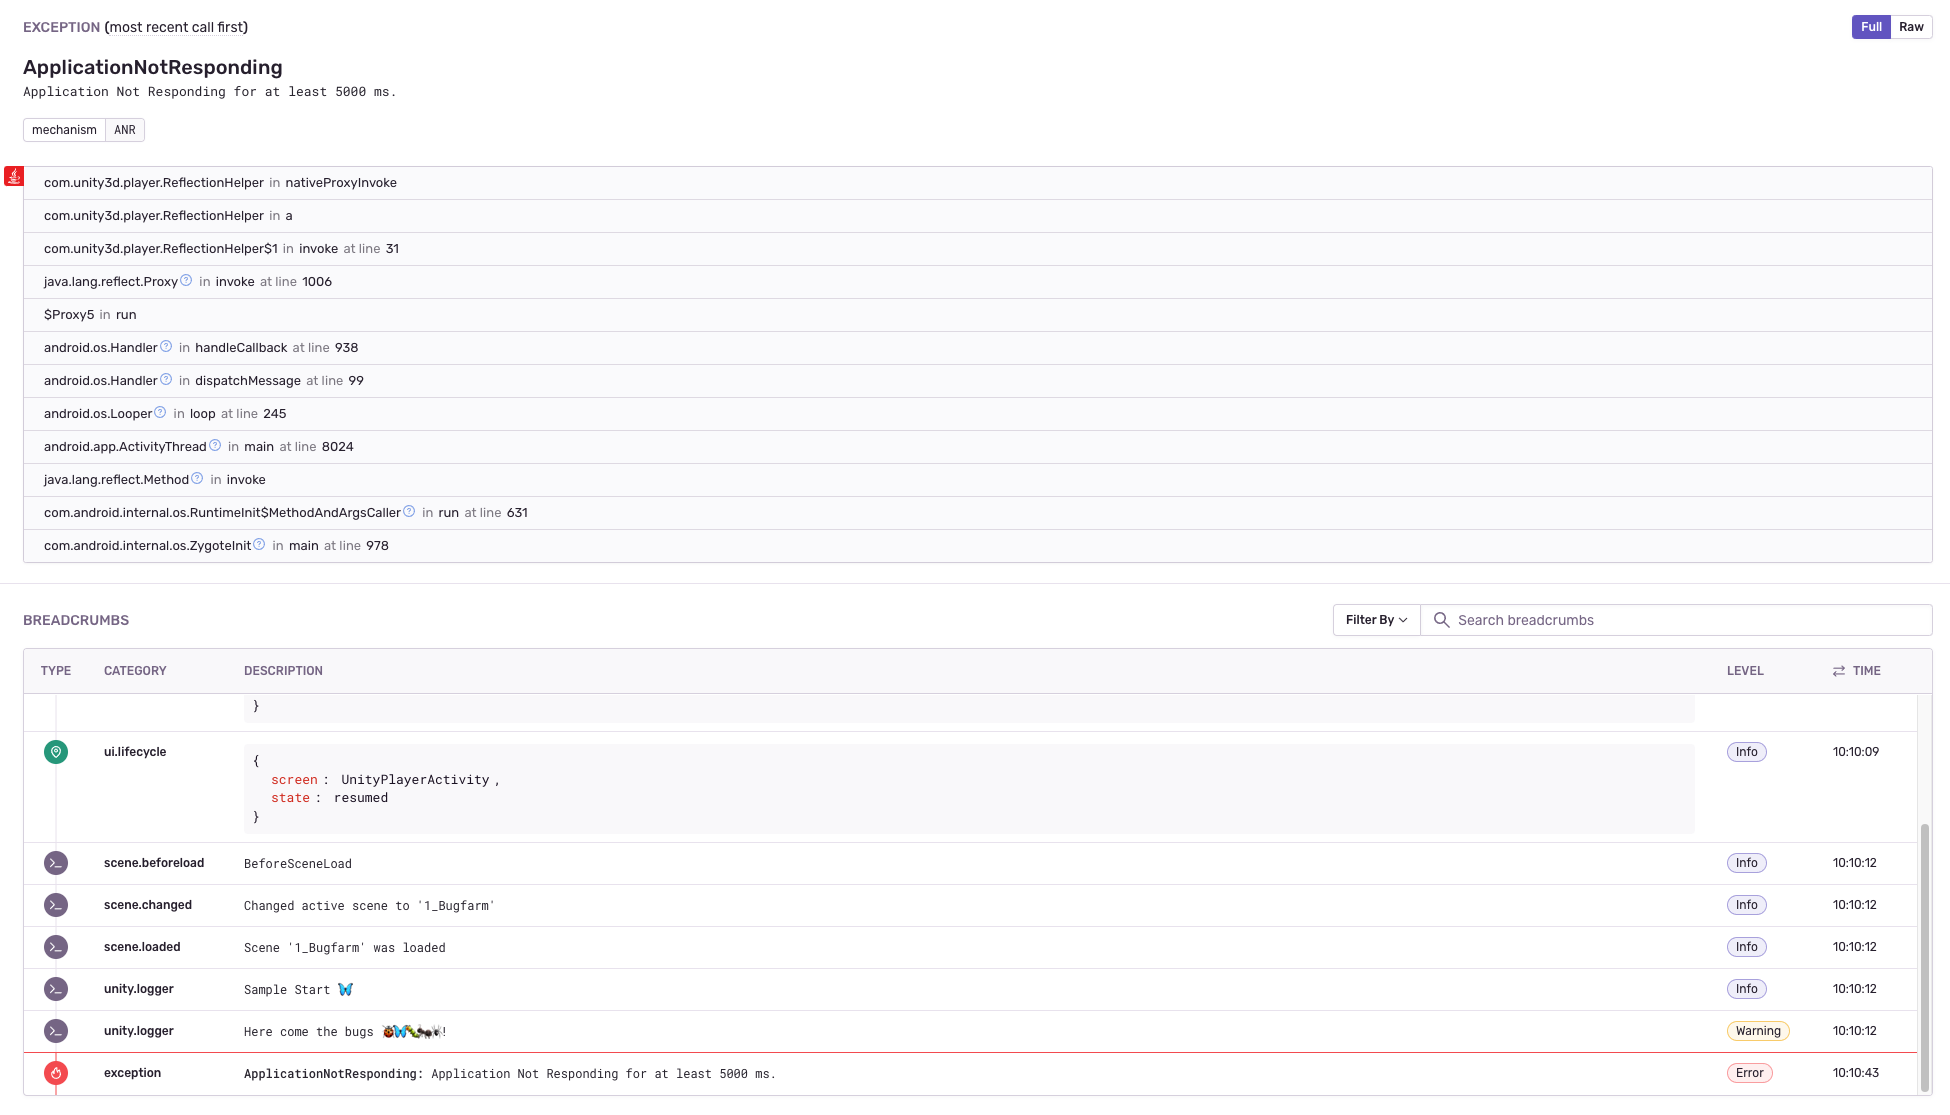Select the Full exception view tab
This screenshot has height=1115, width=1950.
click(x=1871, y=27)
